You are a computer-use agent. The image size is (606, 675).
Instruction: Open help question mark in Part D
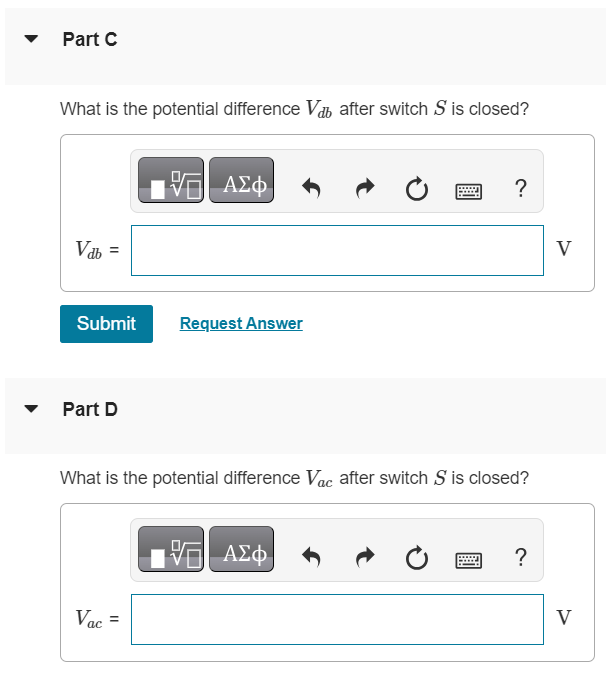click(x=521, y=557)
